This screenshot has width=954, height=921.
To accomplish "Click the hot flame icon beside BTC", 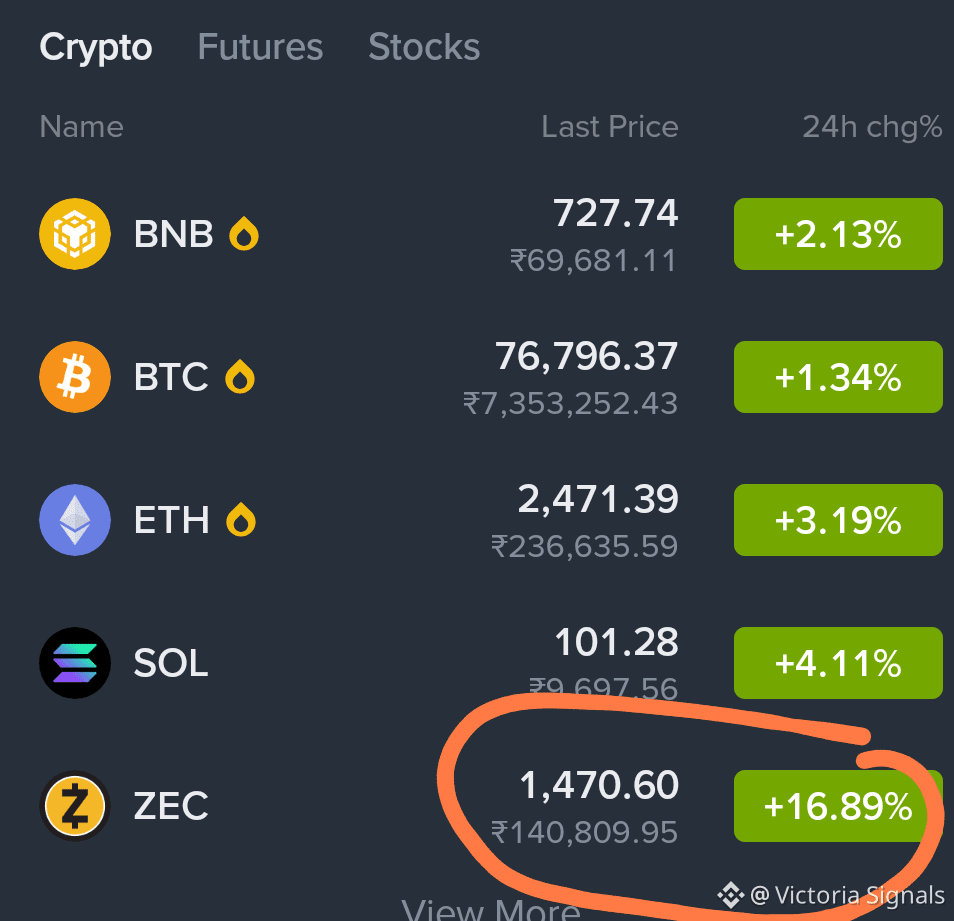I will point(240,376).
